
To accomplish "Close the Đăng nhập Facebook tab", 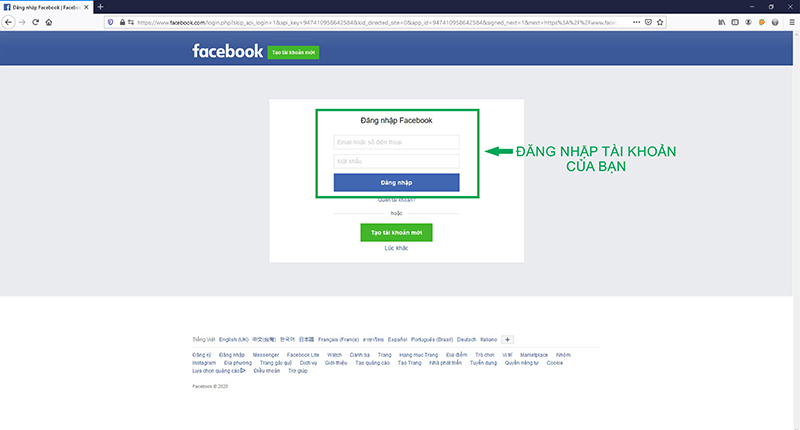I will click(86, 7).
